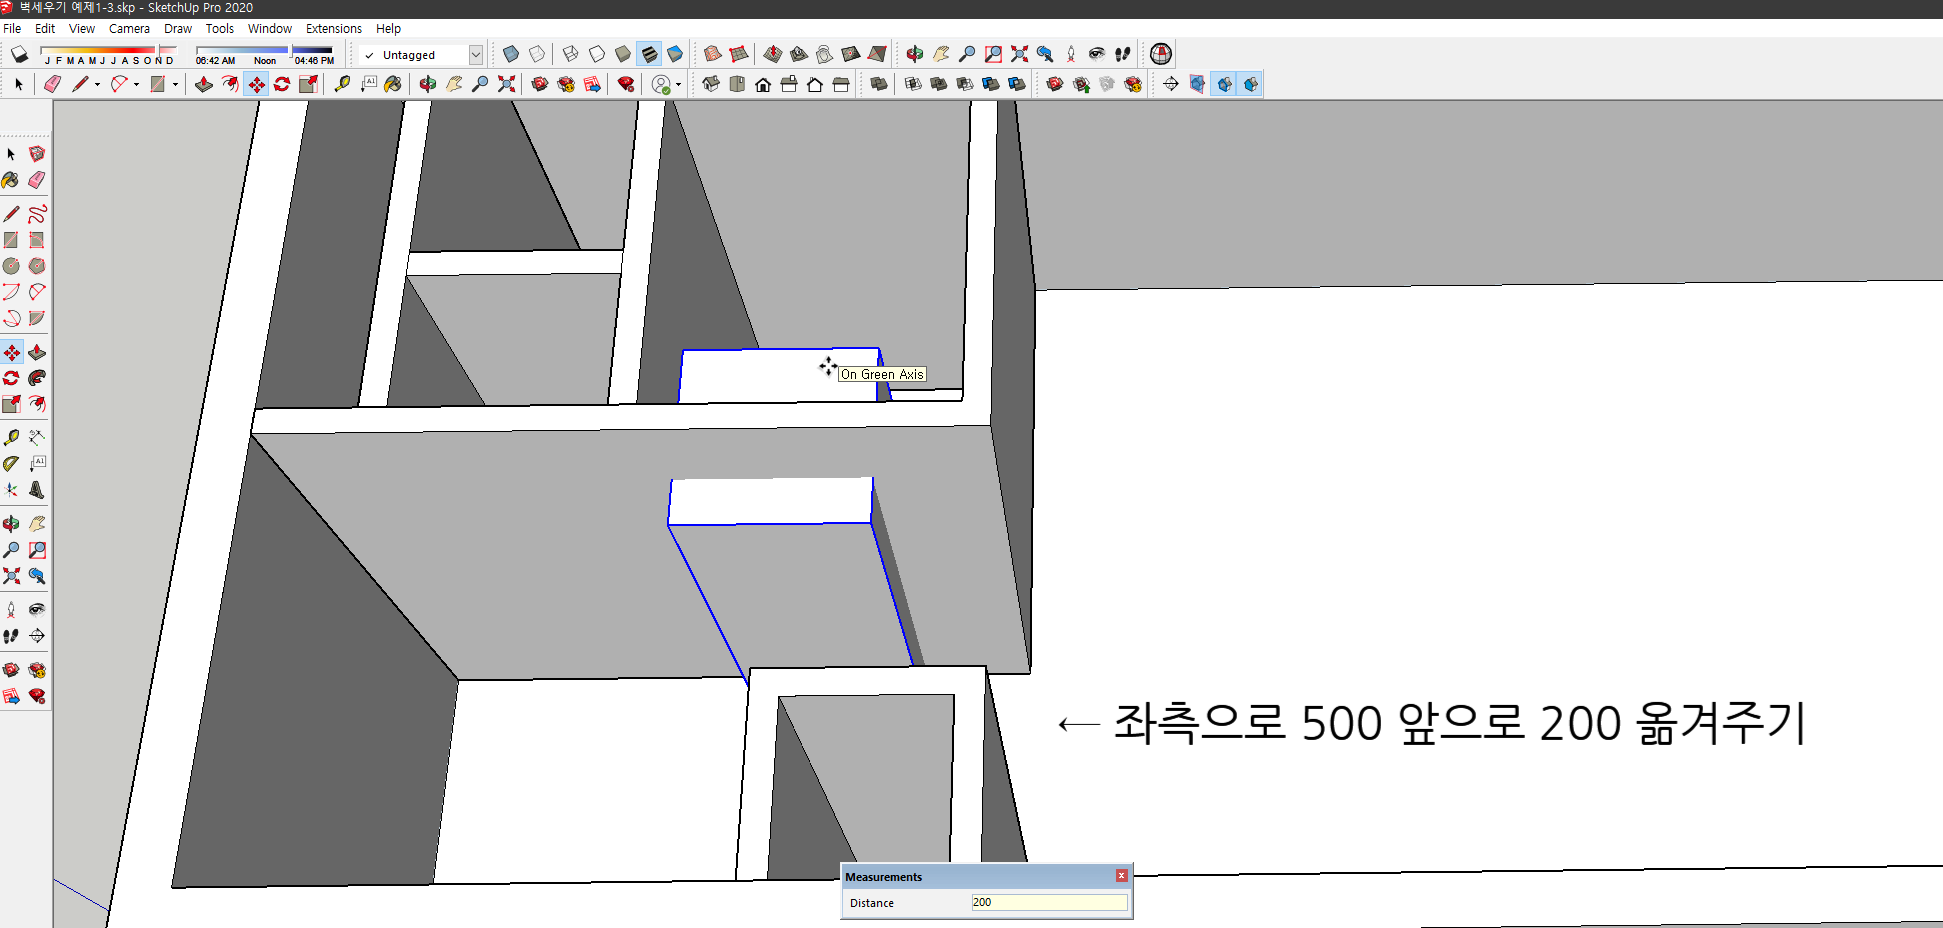This screenshot has height=928, width=1943.
Task: Click the Outer Shell solid tool
Action: (x=879, y=84)
